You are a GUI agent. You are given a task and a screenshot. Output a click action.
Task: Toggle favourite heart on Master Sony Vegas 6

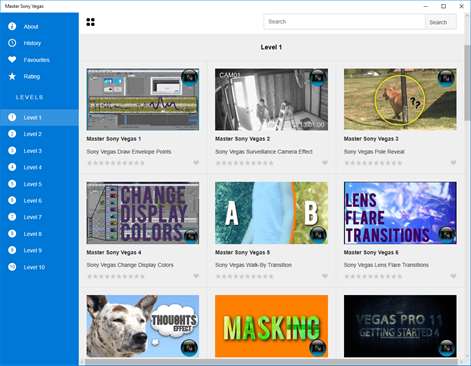point(453,276)
